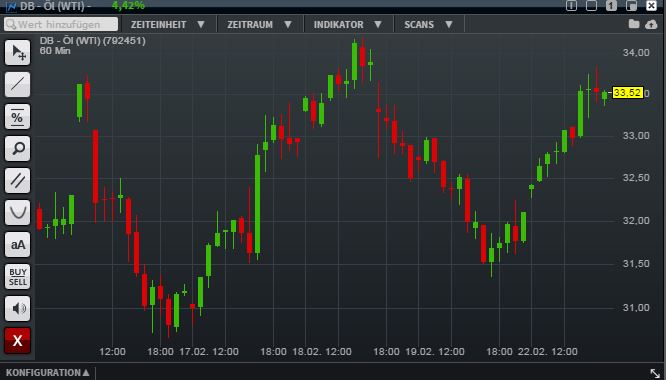
Task: Open the INDIKATOR dropdown menu
Action: pyautogui.click(x=348, y=25)
